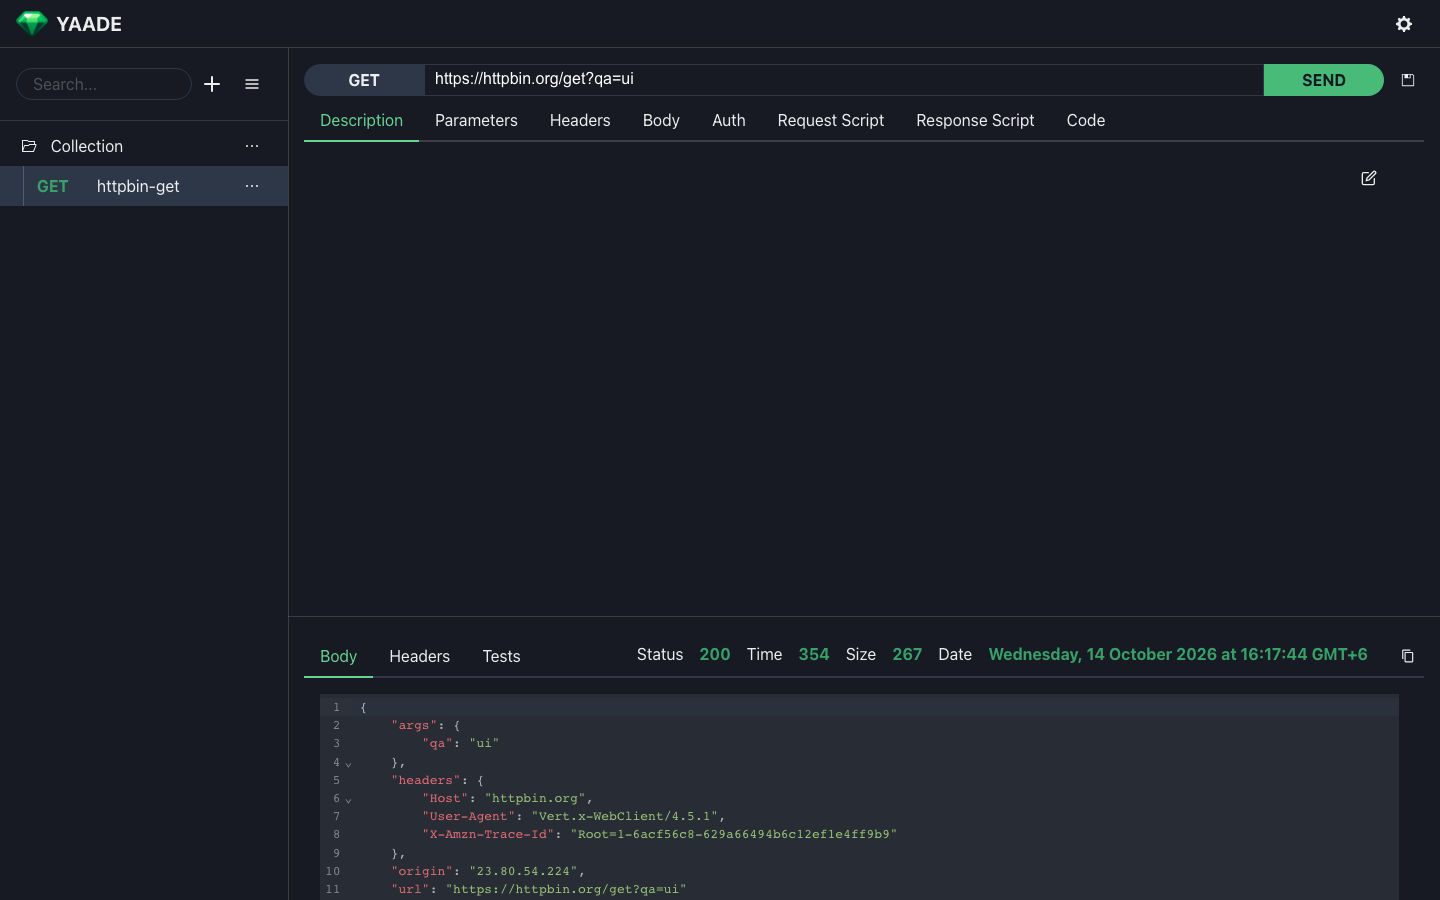Save the request with the save icon
The image size is (1440, 900).
tap(1408, 80)
